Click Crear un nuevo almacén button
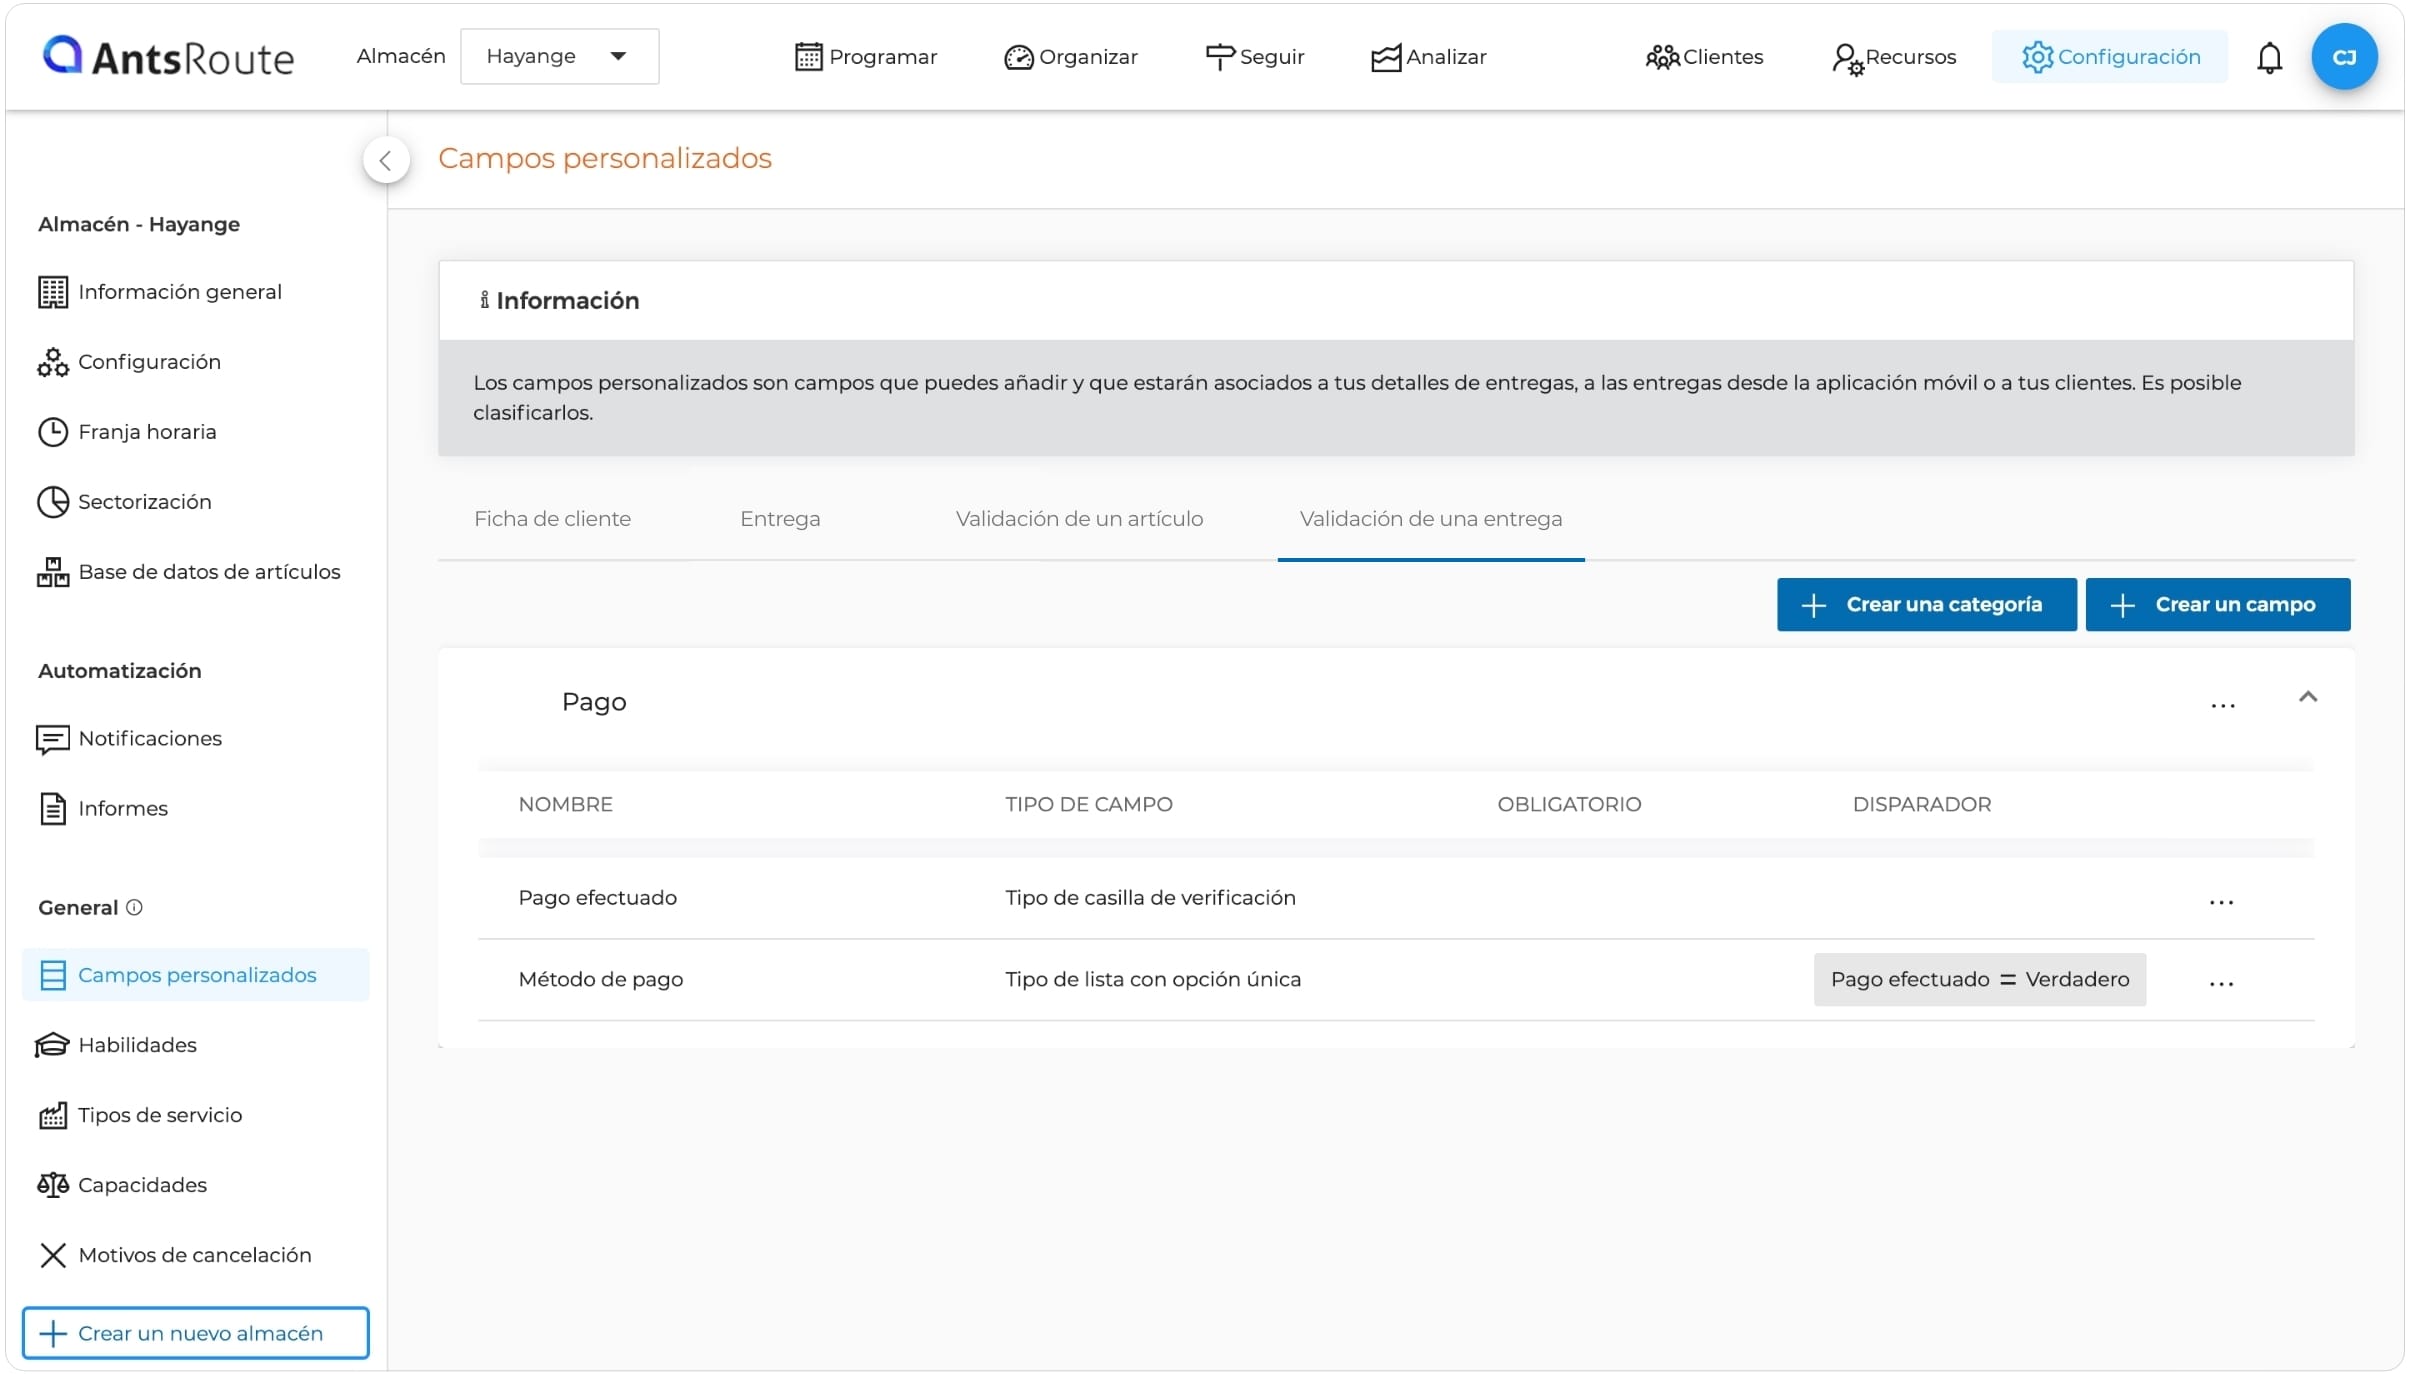This screenshot has height=1374, width=2409. pos(196,1333)
